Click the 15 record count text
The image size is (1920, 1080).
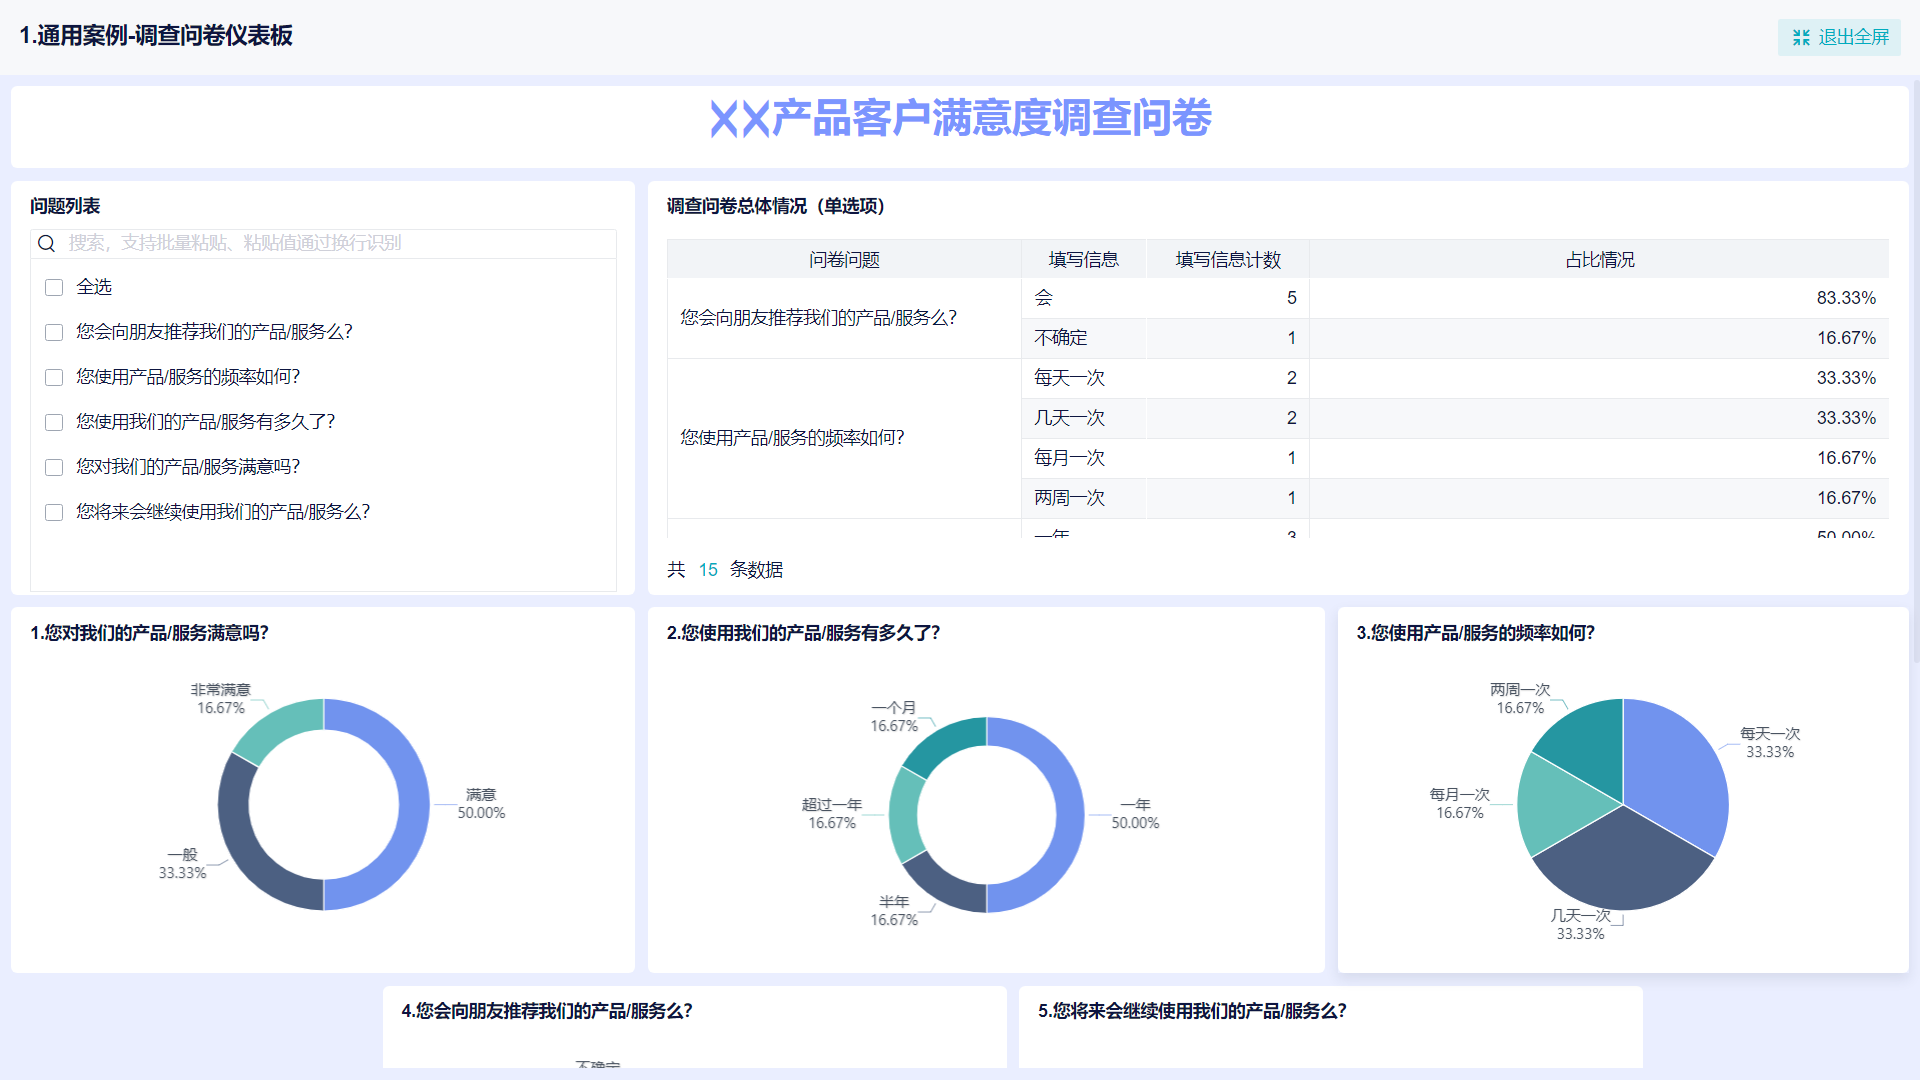coord(708,570)
